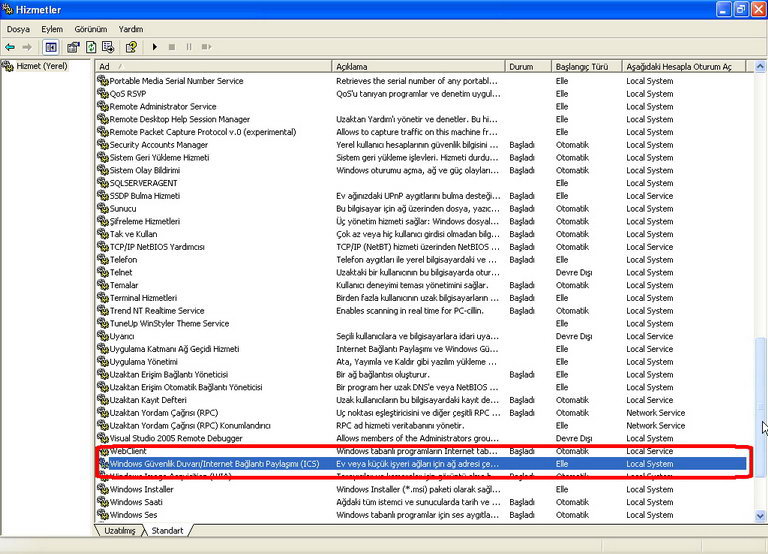Click gear icon of TuneUp WinStyler Theme Service
This screenshot has width=768, height=554.
tap(103, 323)
